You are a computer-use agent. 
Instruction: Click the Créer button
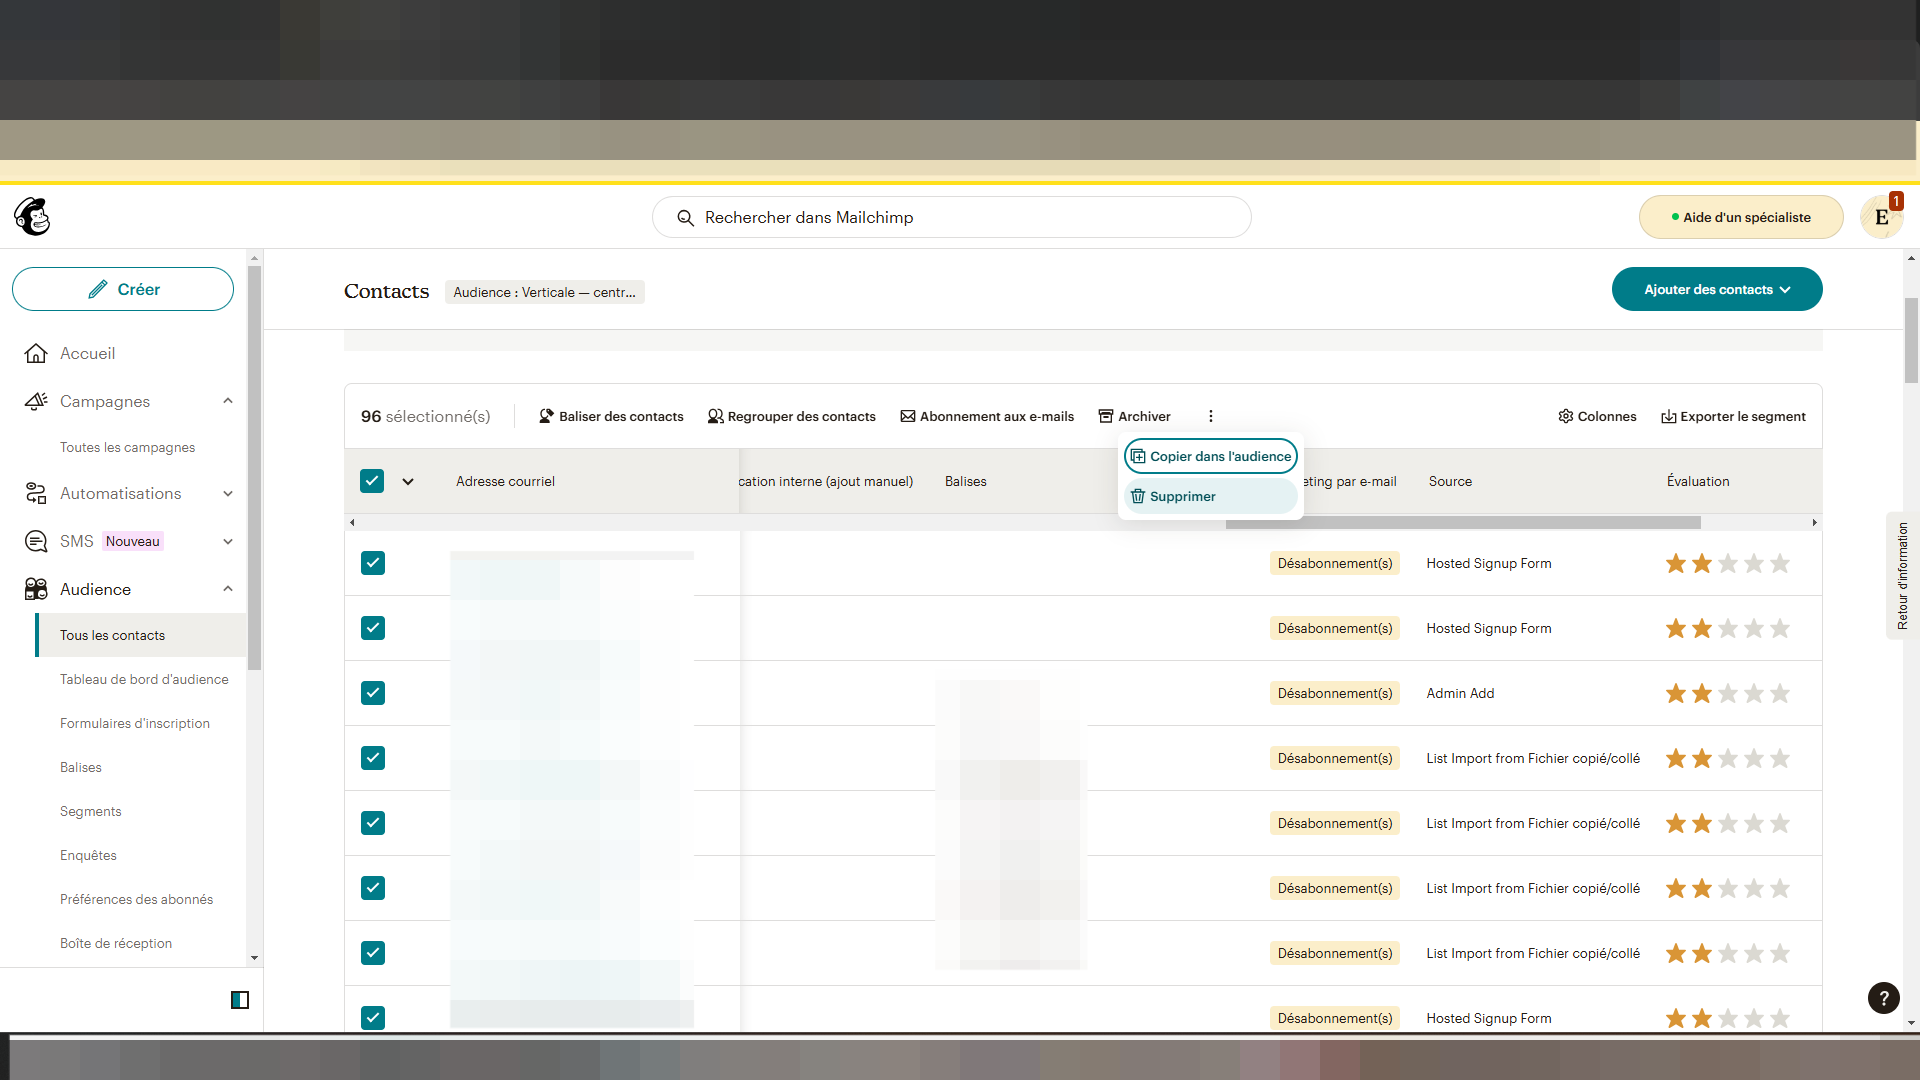click(123, 289)
